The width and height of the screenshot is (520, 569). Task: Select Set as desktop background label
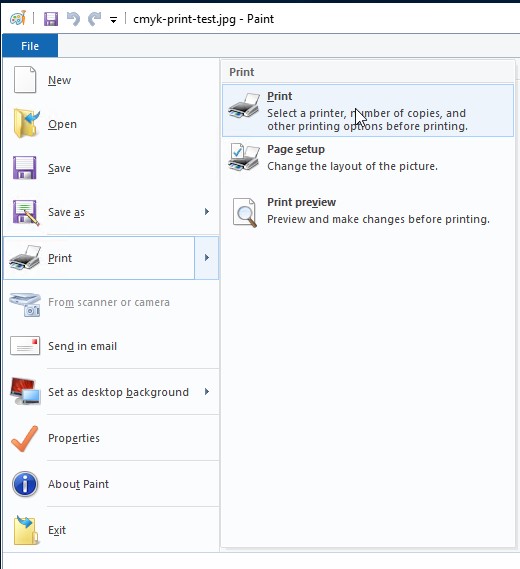118,392
